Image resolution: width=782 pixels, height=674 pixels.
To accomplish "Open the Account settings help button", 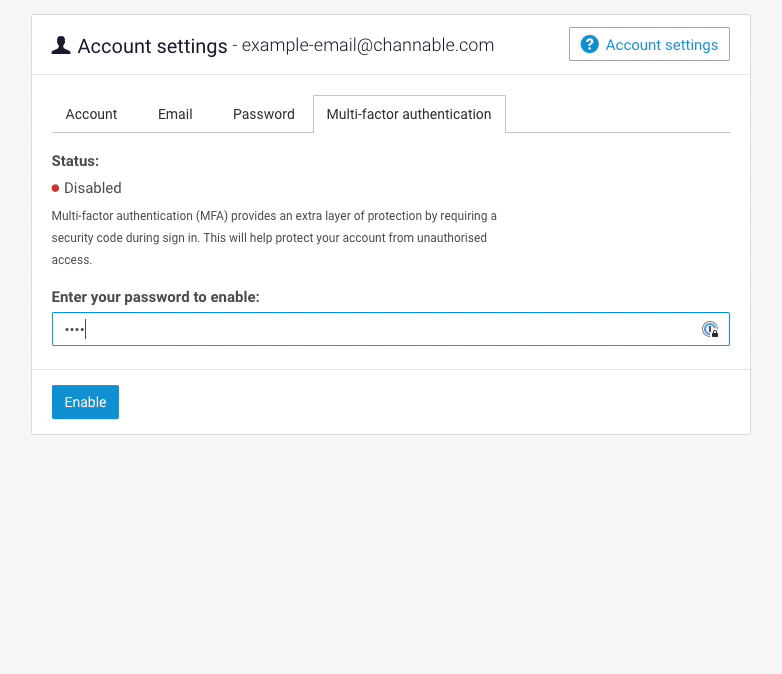I will click(x=649, y=44).
